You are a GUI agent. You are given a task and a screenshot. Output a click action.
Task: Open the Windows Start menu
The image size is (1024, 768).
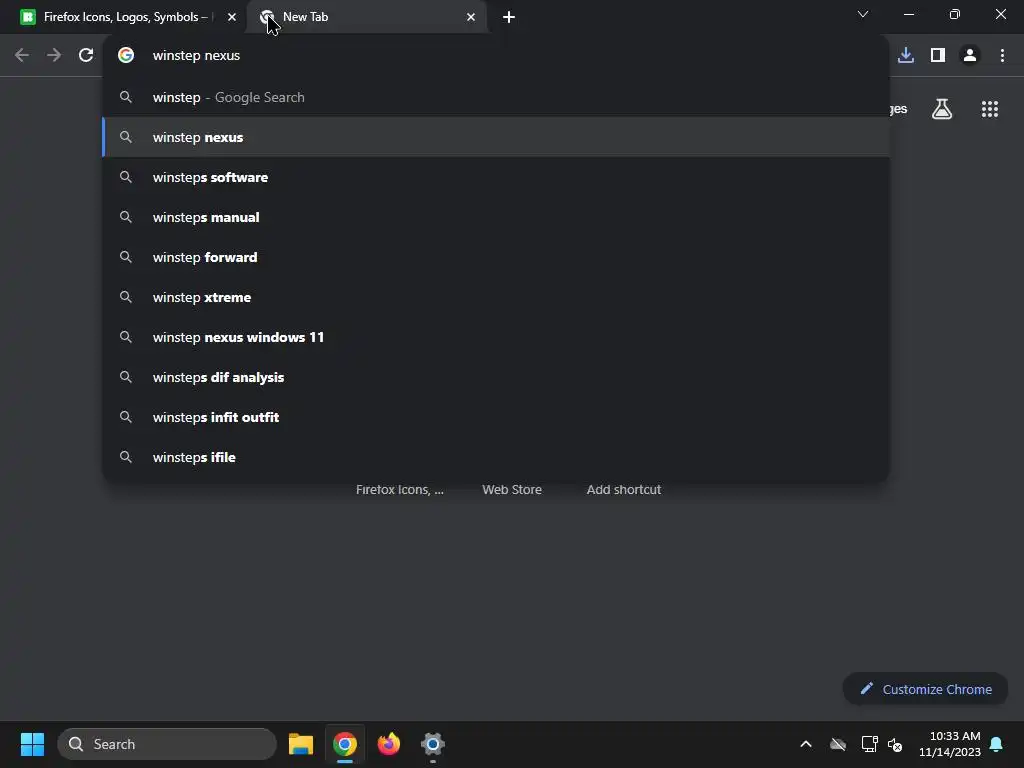[x=32, y=744]
